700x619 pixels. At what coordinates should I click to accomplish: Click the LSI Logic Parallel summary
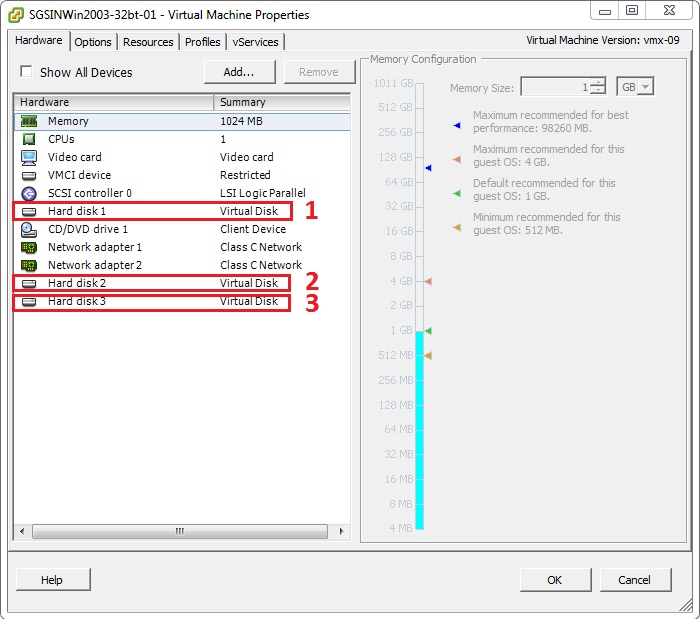pos(263,193)
